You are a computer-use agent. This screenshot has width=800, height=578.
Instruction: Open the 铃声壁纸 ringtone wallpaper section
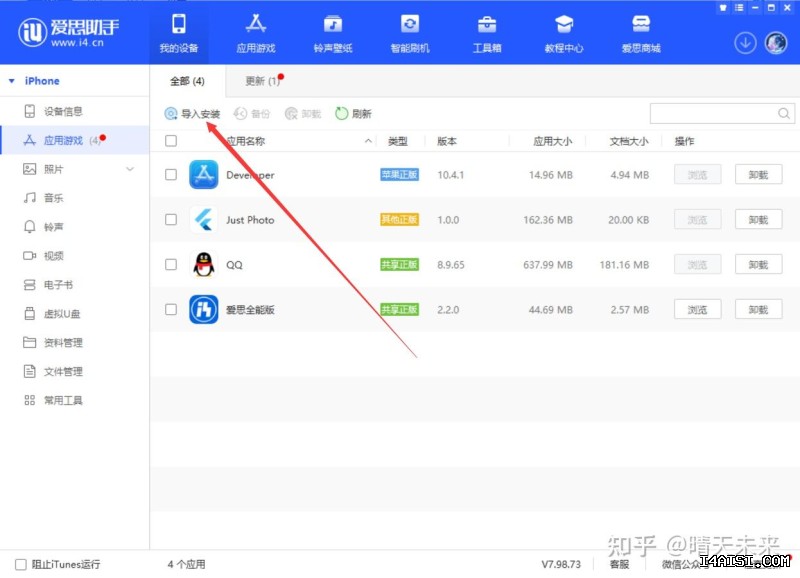(x=332, y=31)
